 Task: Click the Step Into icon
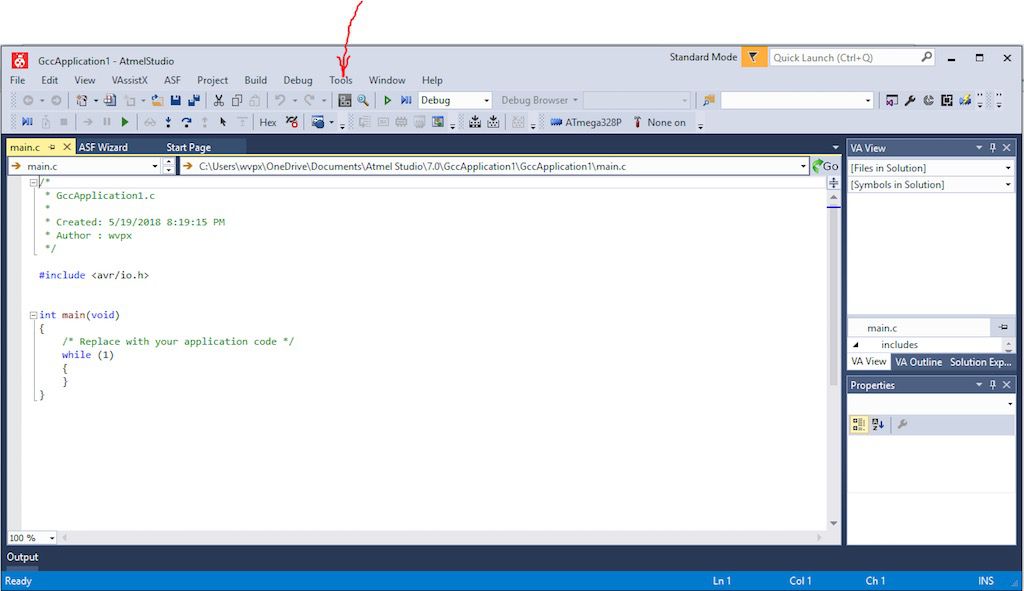(x=168, y=122)
